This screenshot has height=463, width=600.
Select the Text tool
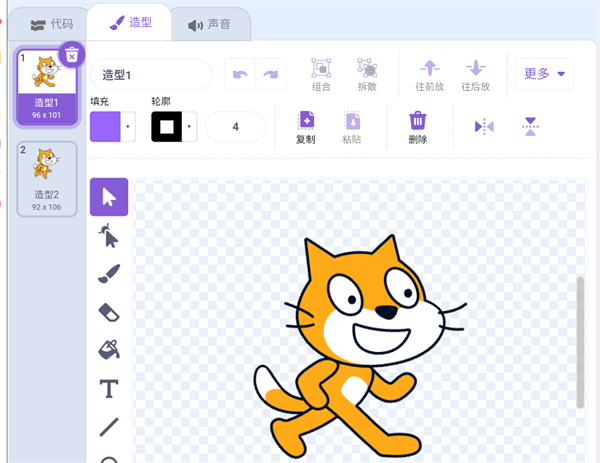click(109, 388)
